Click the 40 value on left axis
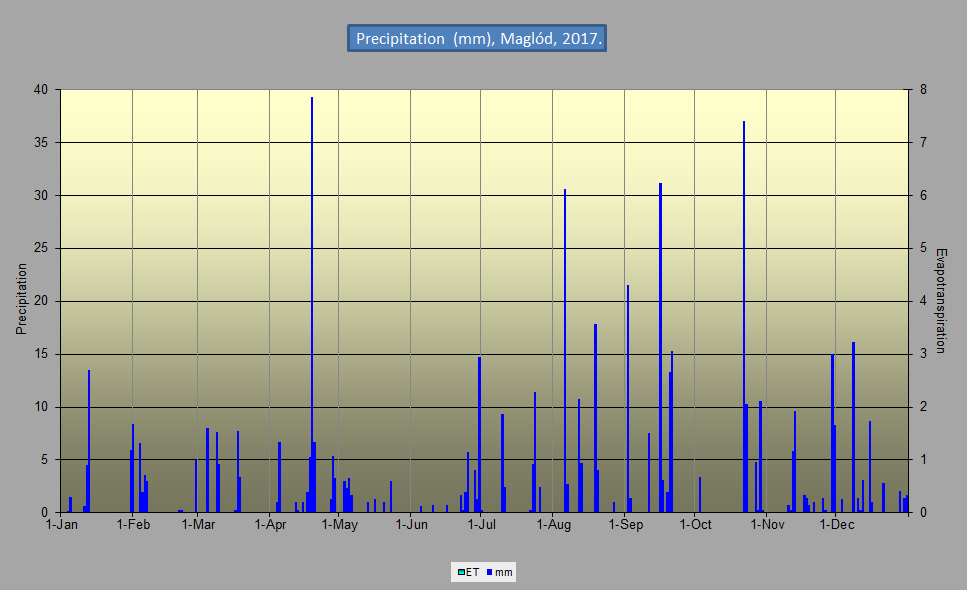The height and width of the screenshot is (590, 967). [x=41, y=89]
